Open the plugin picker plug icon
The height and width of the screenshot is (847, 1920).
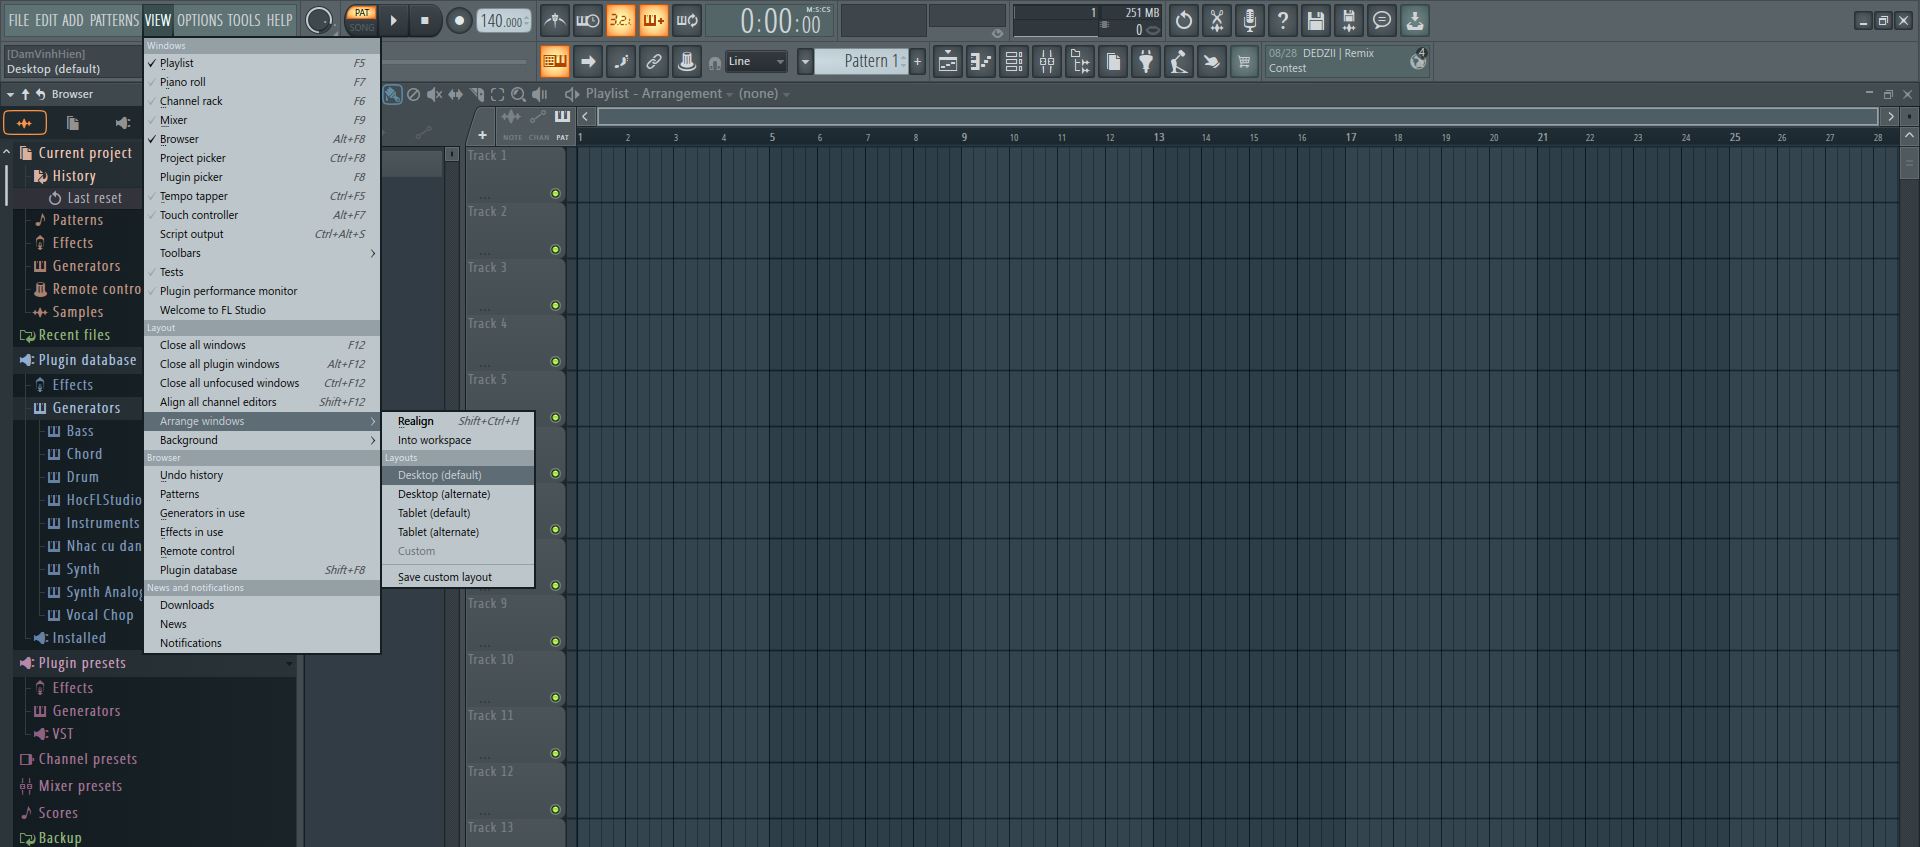(x=1146, y=62)
